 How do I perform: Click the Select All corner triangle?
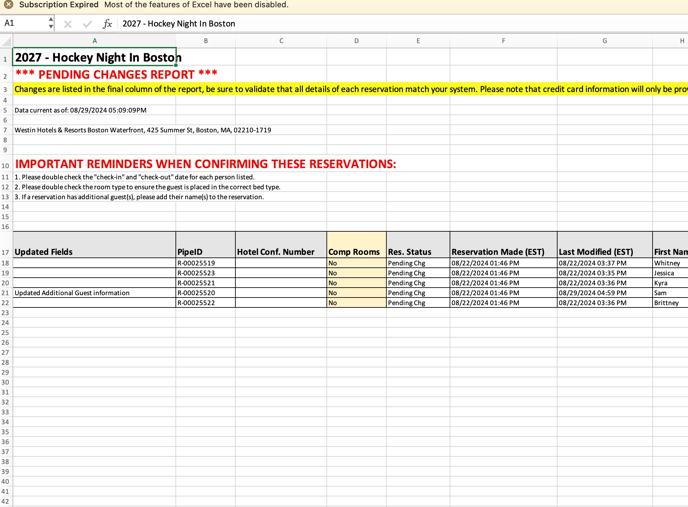point(6,41)
